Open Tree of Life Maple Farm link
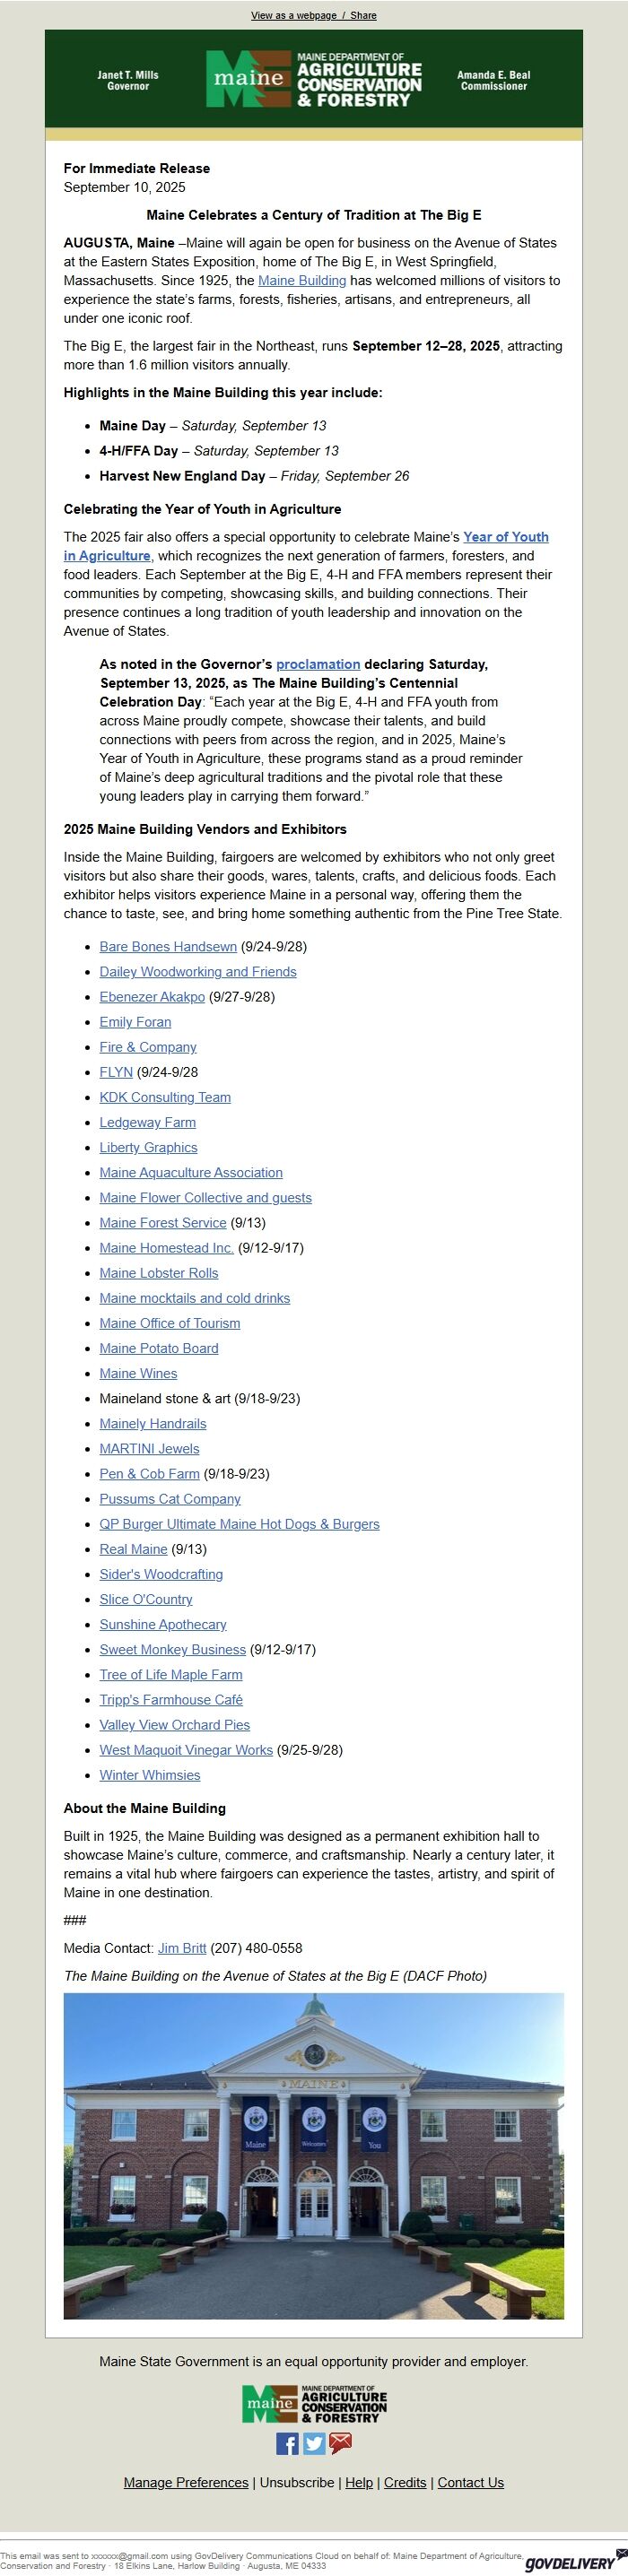The width and height of the screenshot is (628, 2576). (171, 1674)
